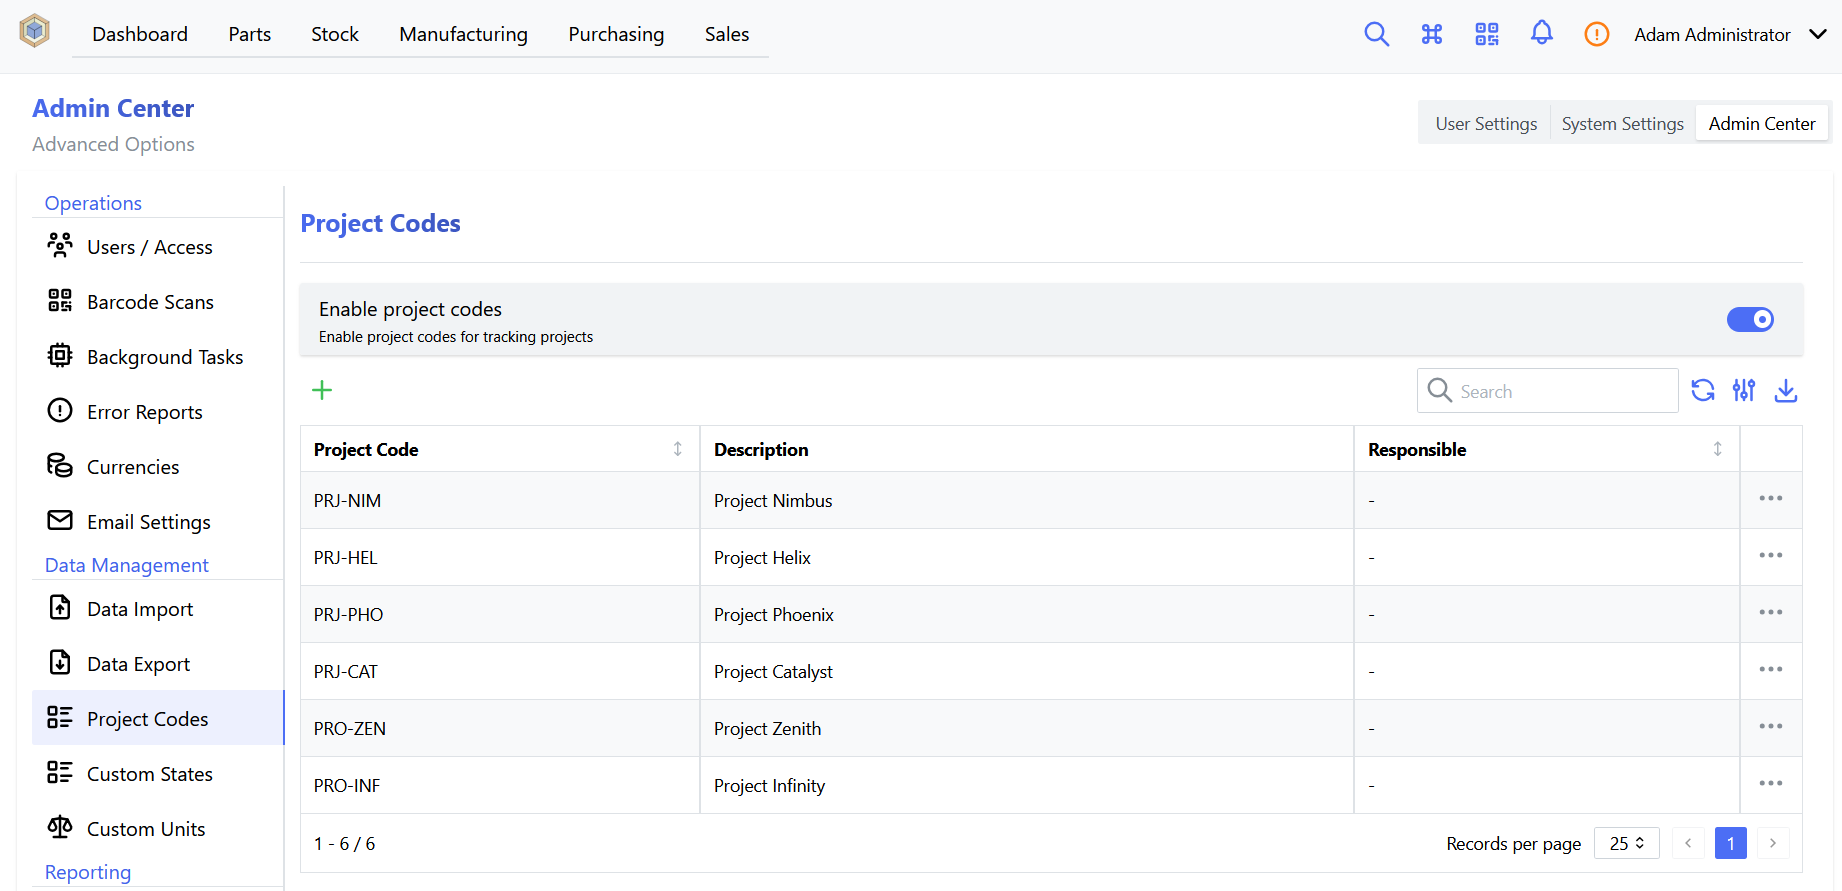Open Users / Access in sidebar
The image size is (1842, 891).
pyautogui.click(x=149, y=247)
